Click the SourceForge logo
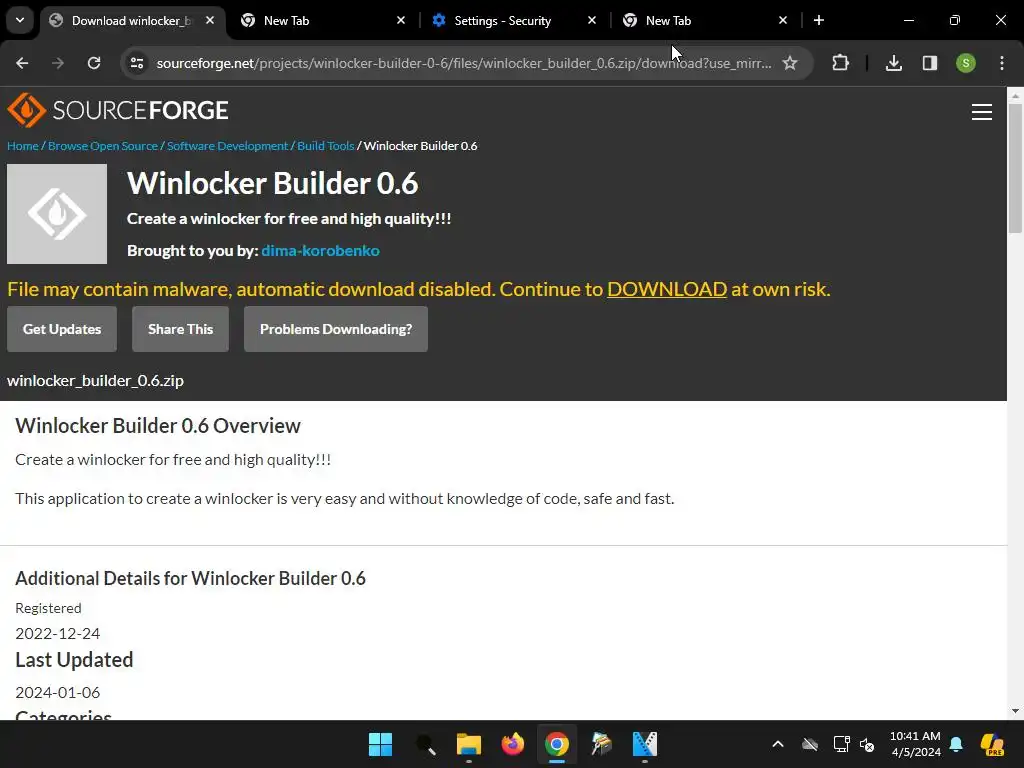1024x768 pixels. point(118,110)
